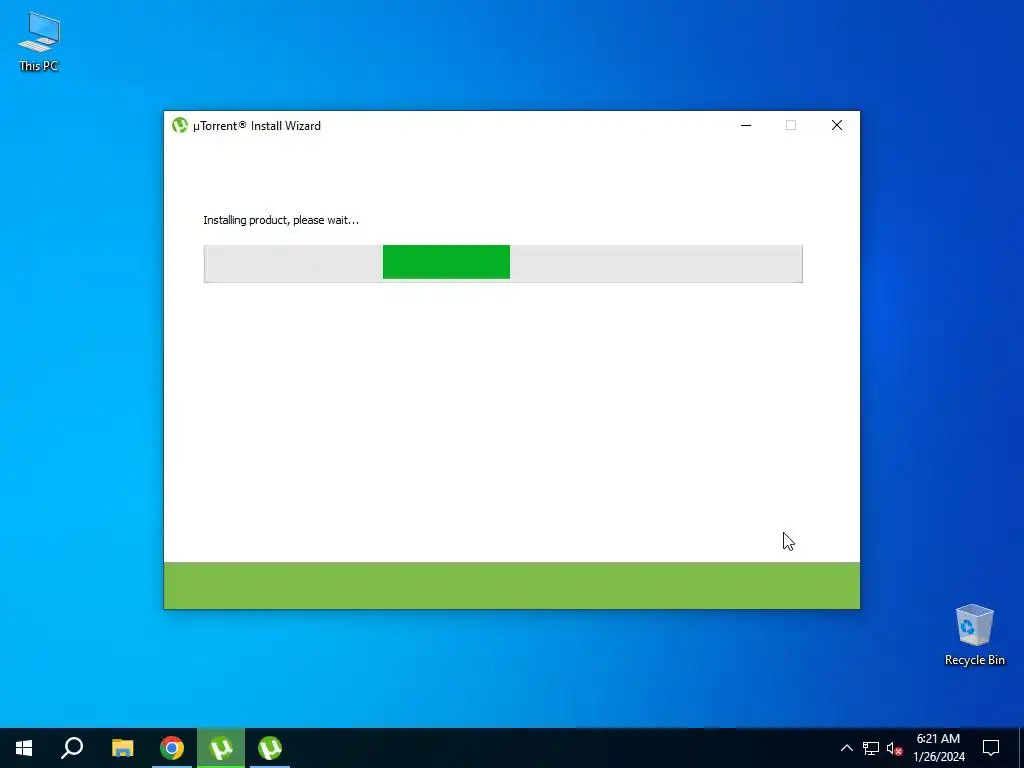
Task: Launch File Explorer from the taskbar
Action: pyautogui.click(x=122, y=748)
